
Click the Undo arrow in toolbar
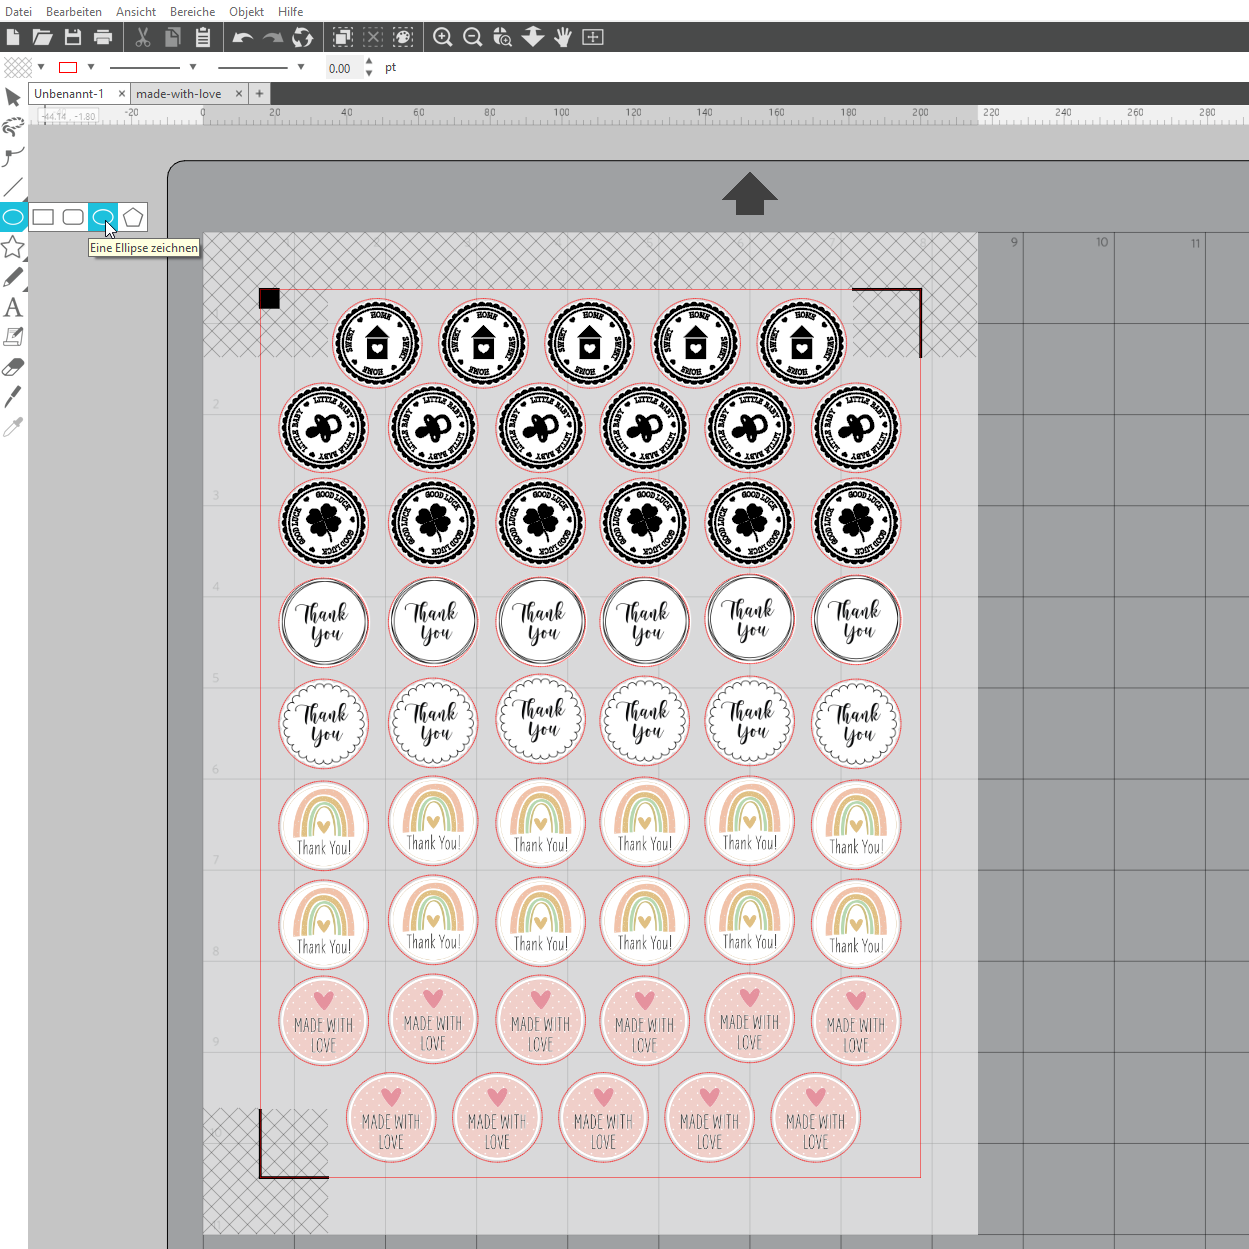coord(242,37)
